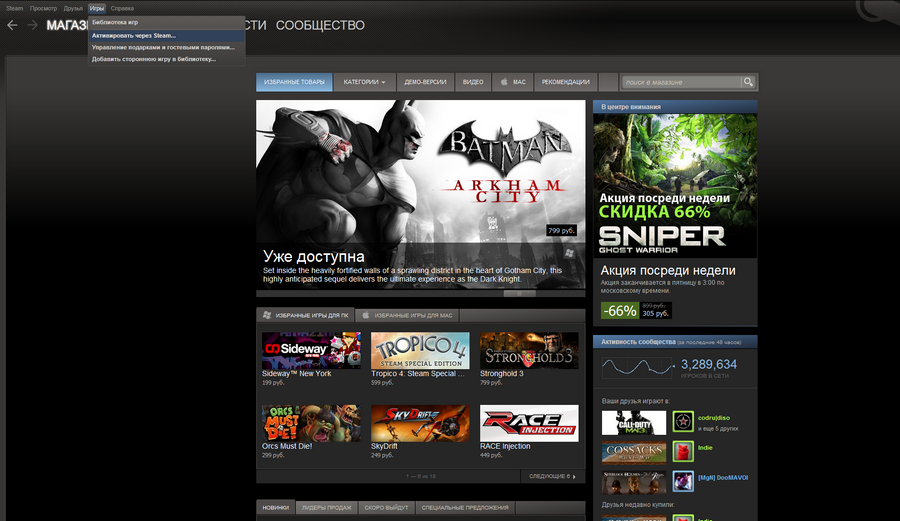The image size is (900, 521).
Task: Open the Batman Arkham City banner
Action: coord(421,194)
